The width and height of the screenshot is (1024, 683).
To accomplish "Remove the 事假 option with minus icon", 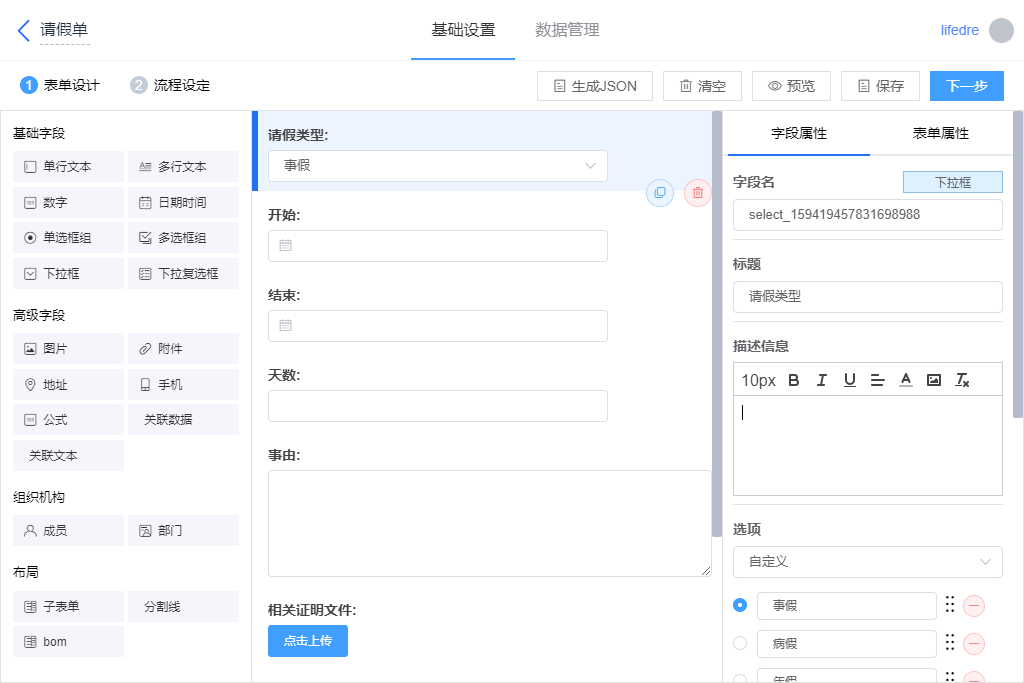I will coord(974,606).
